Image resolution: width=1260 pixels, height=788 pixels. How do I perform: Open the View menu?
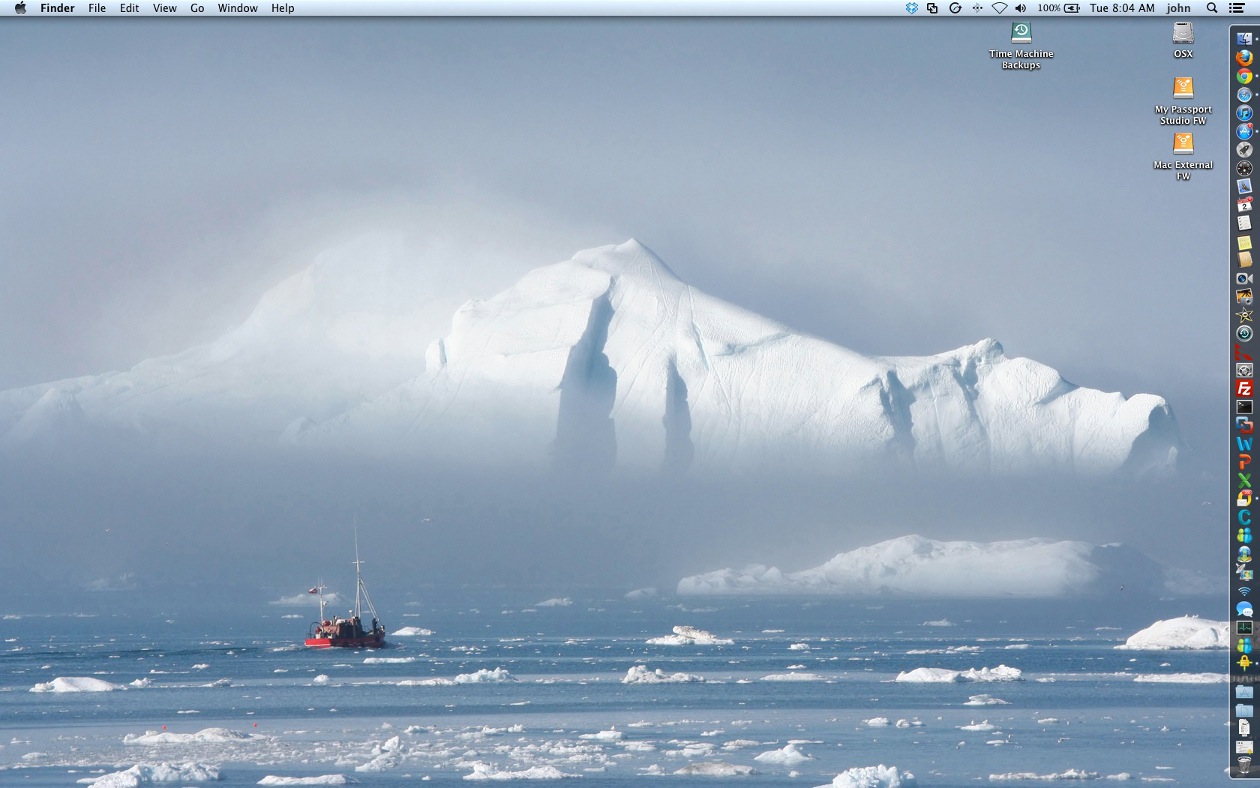(x=165, y=8)
